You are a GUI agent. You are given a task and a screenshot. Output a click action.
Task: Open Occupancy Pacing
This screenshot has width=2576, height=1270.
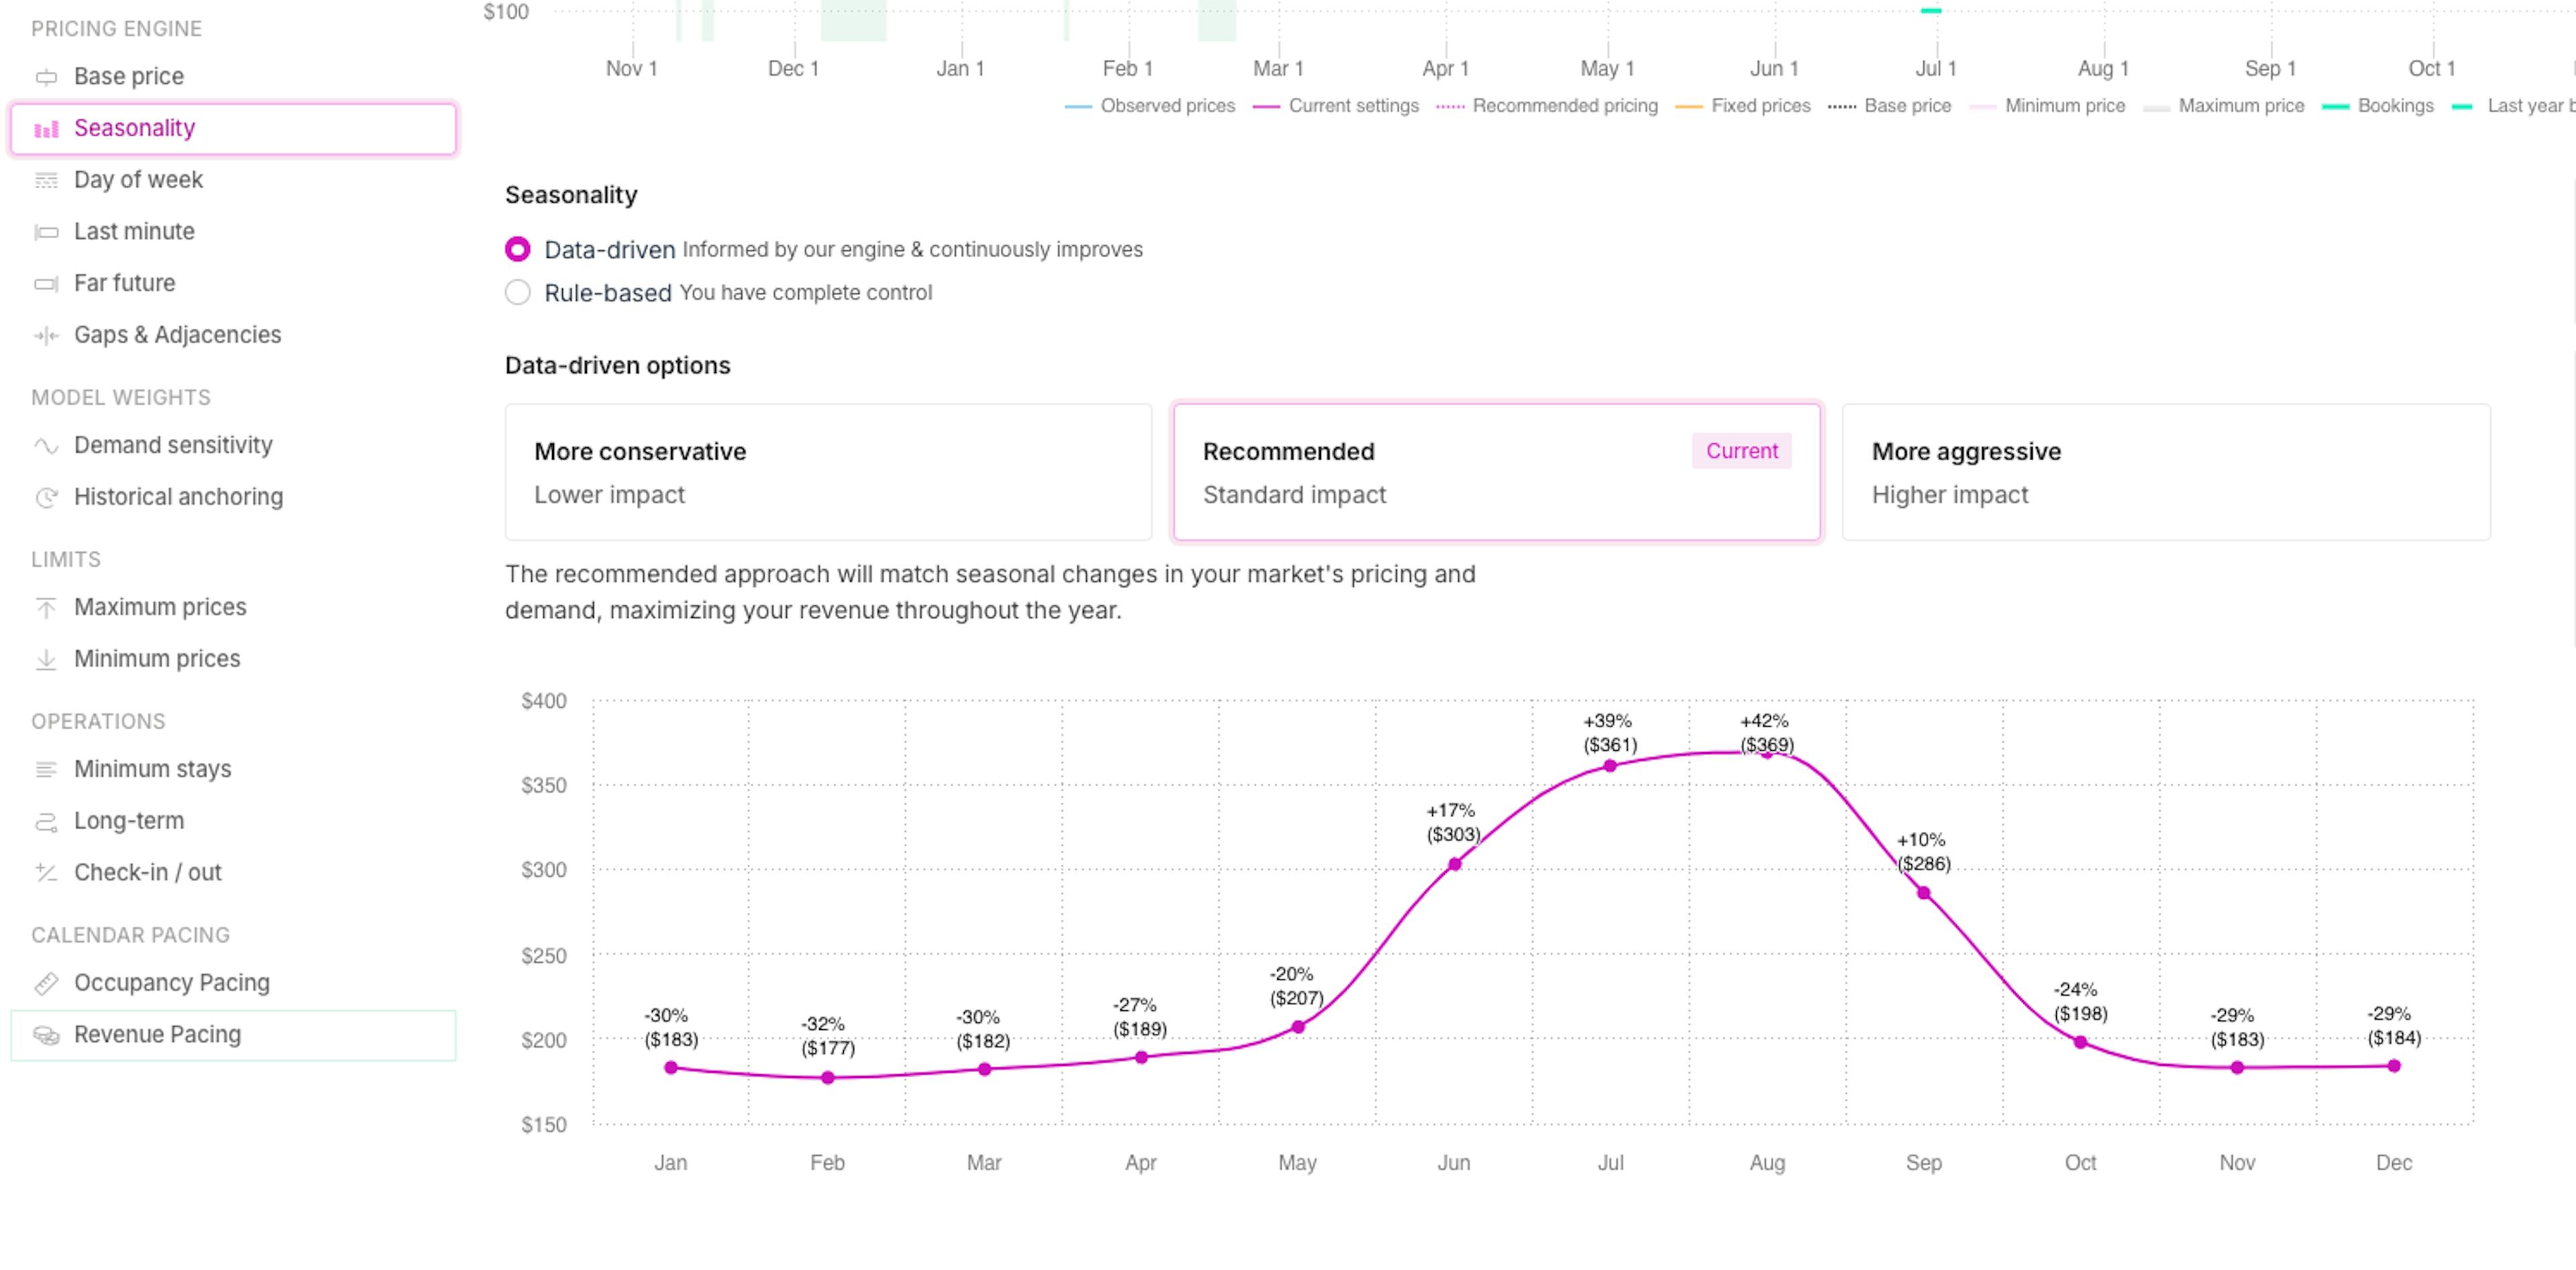233,983
